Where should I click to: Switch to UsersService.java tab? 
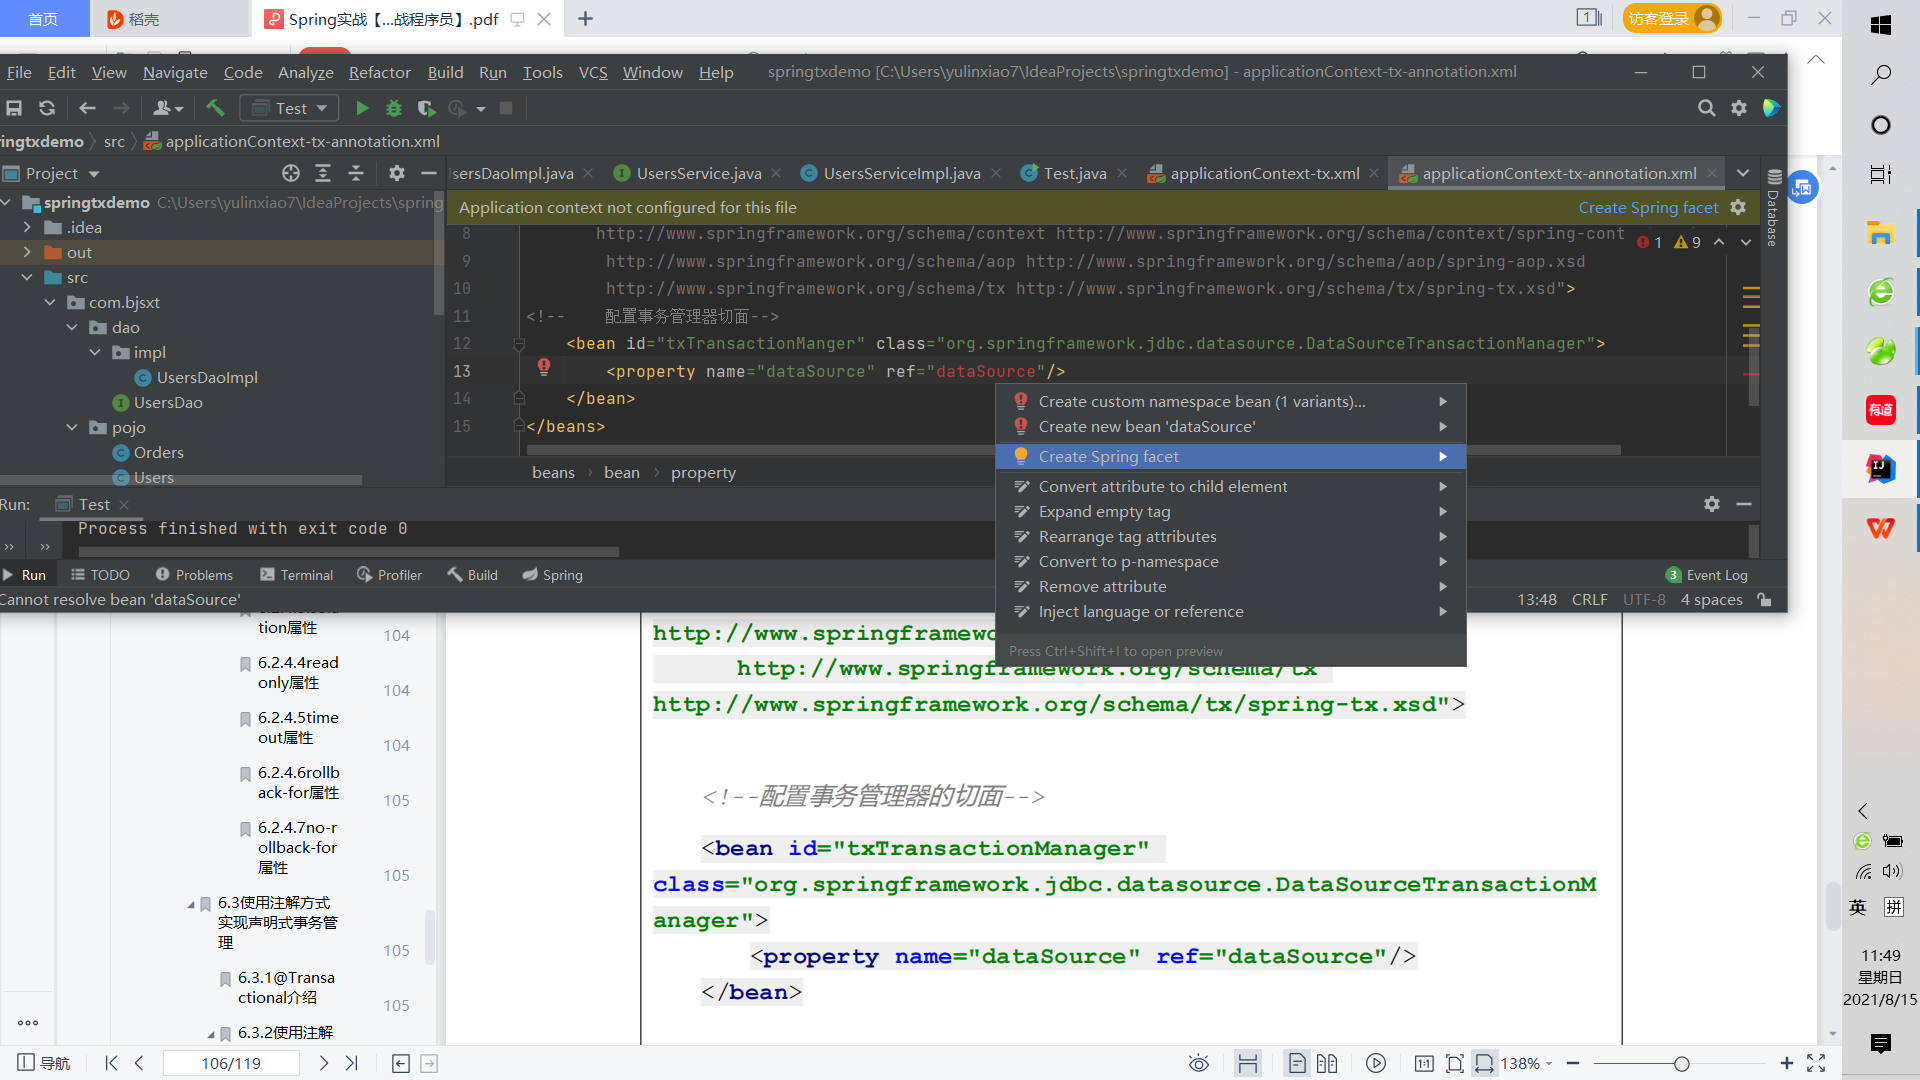tap(698, 173)
